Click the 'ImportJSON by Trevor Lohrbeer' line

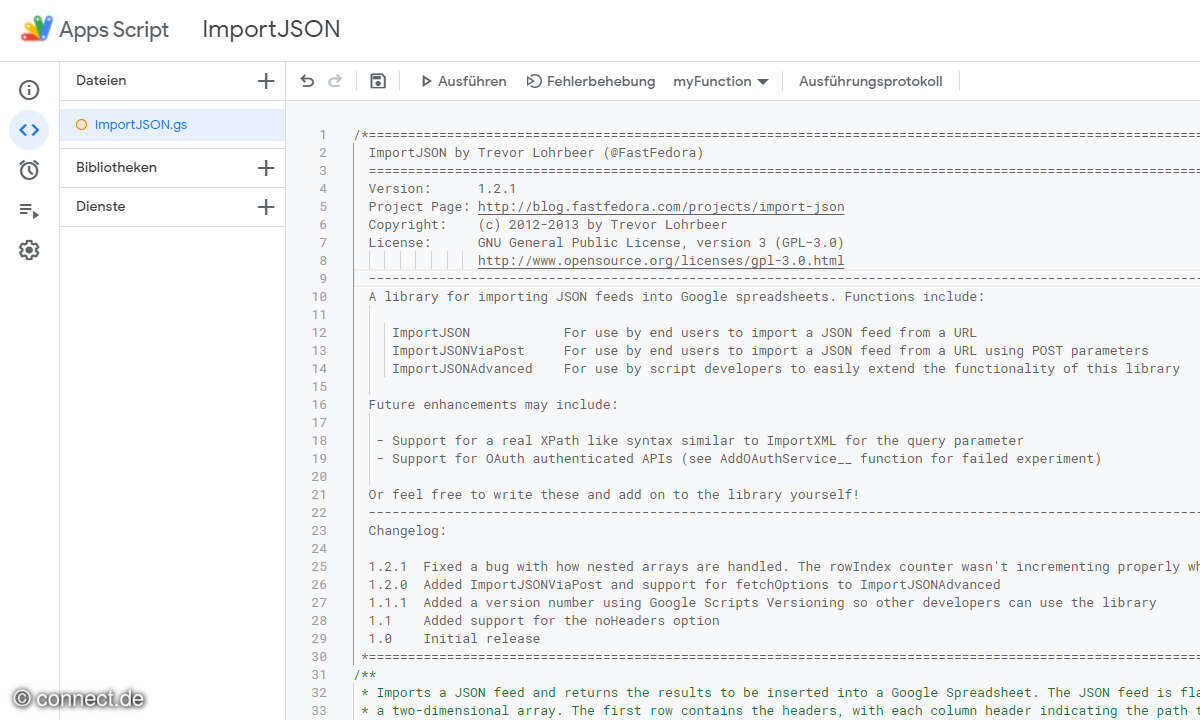(x=536, y=153)
